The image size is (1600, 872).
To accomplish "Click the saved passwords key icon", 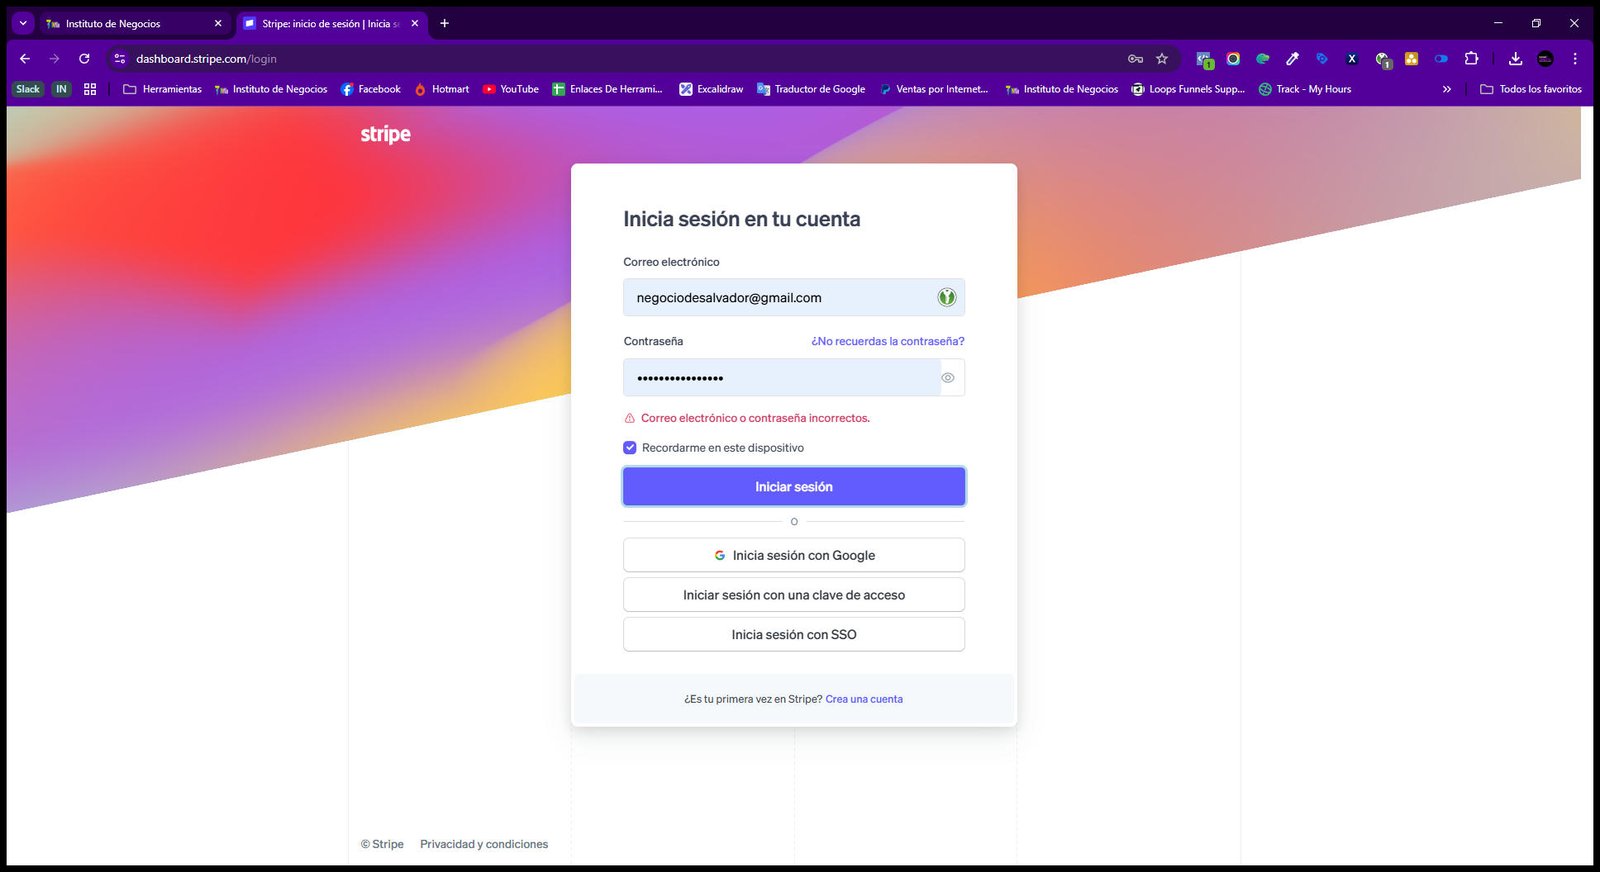I will pos(1135,59).
